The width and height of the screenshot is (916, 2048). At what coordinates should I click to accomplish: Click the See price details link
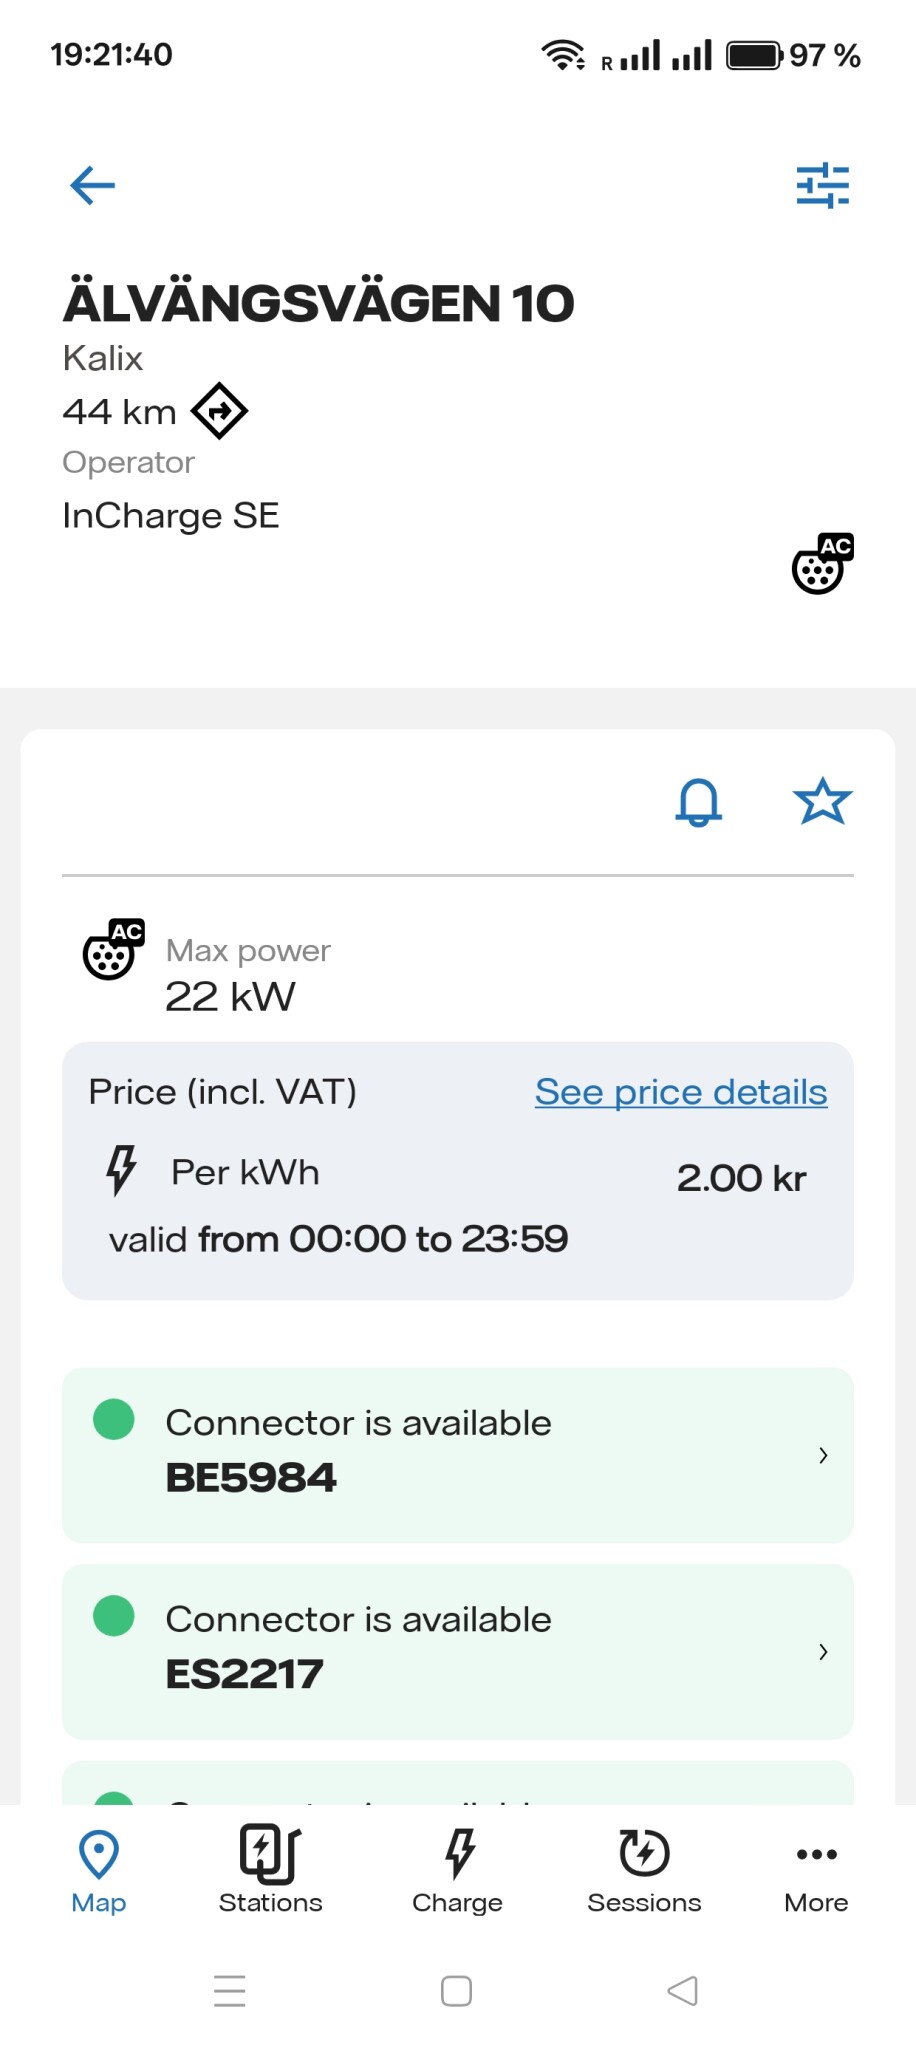point(681,1092)
